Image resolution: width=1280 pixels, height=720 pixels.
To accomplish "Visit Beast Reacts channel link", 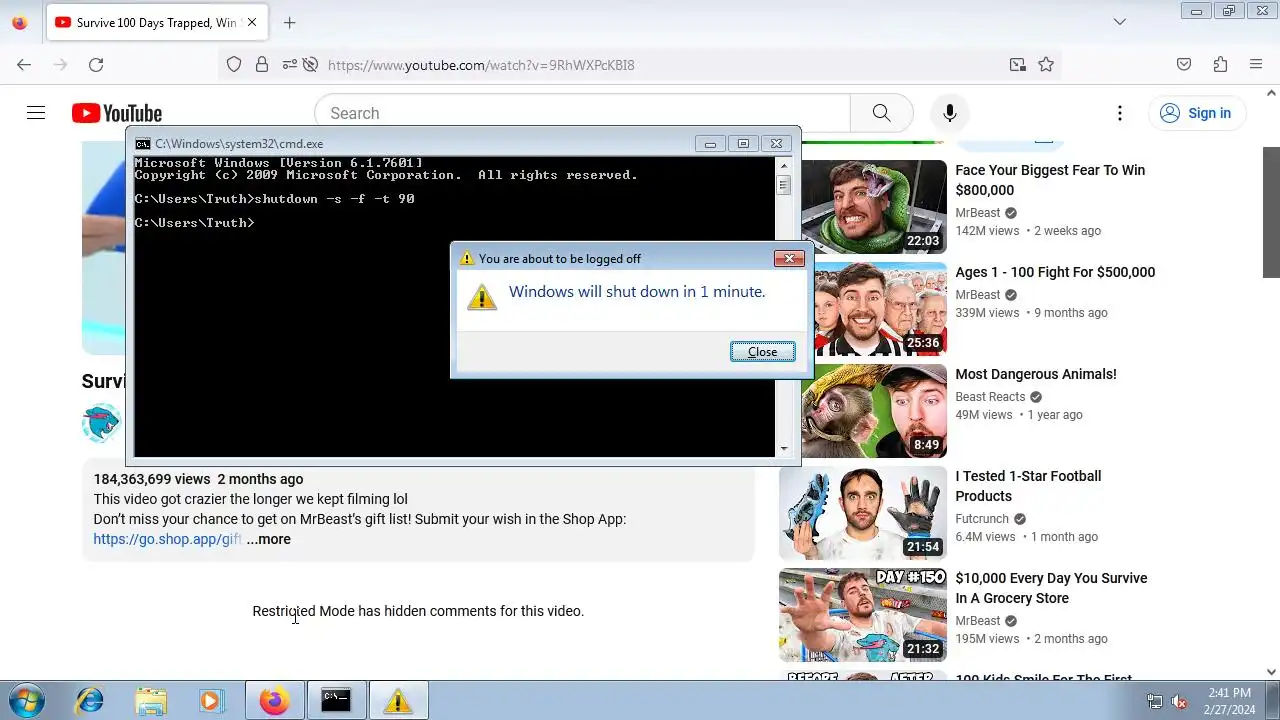I will coord(991,397).
